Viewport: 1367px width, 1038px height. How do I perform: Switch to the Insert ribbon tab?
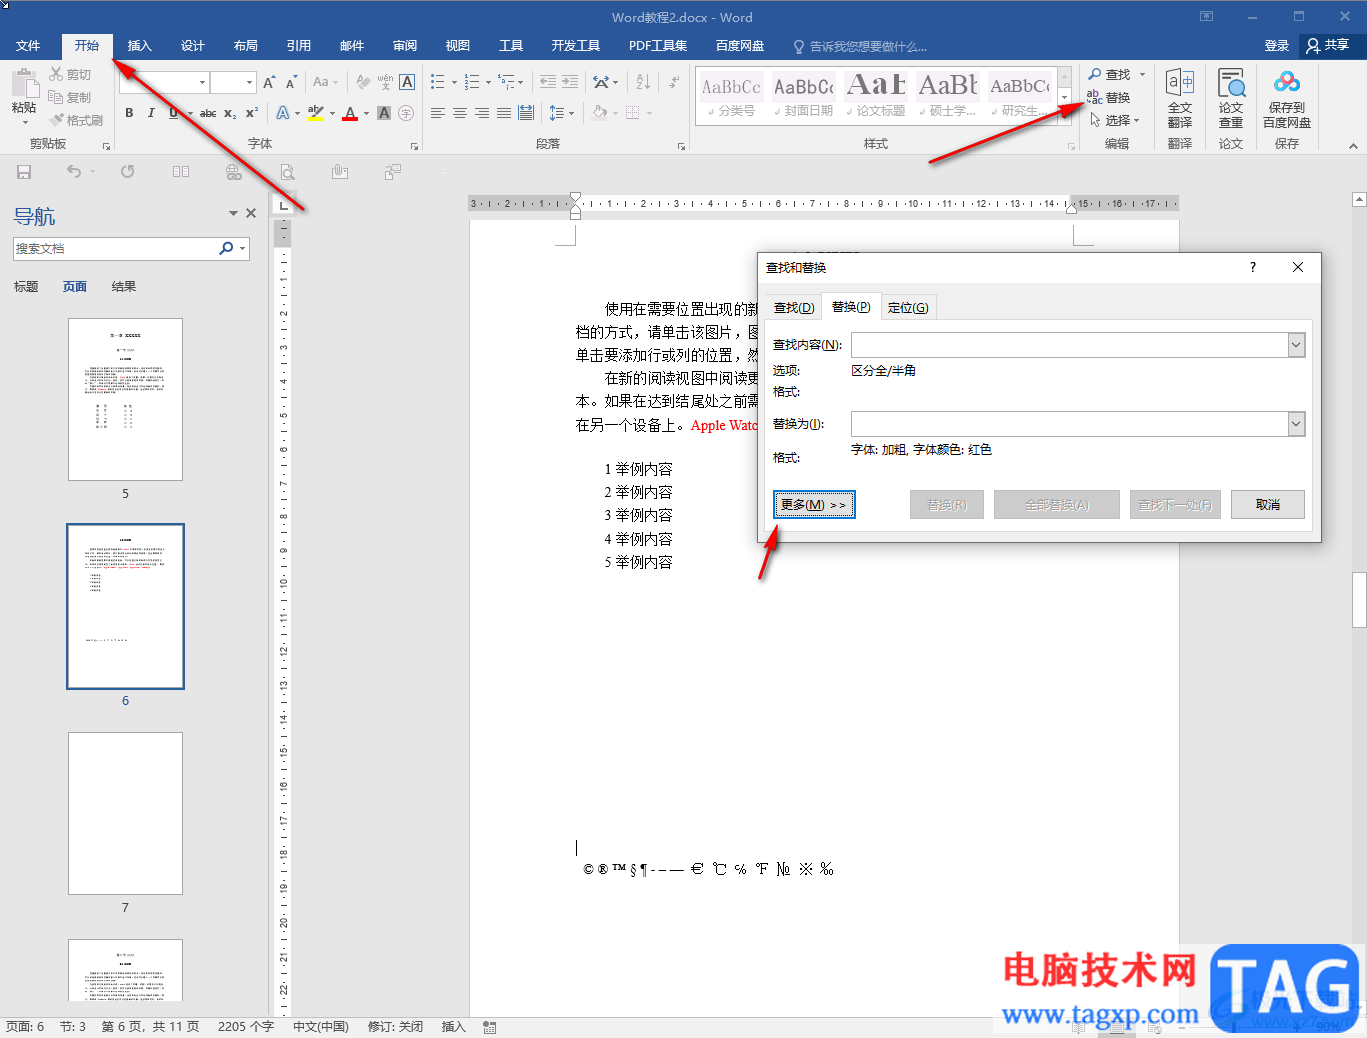(140, 46)
